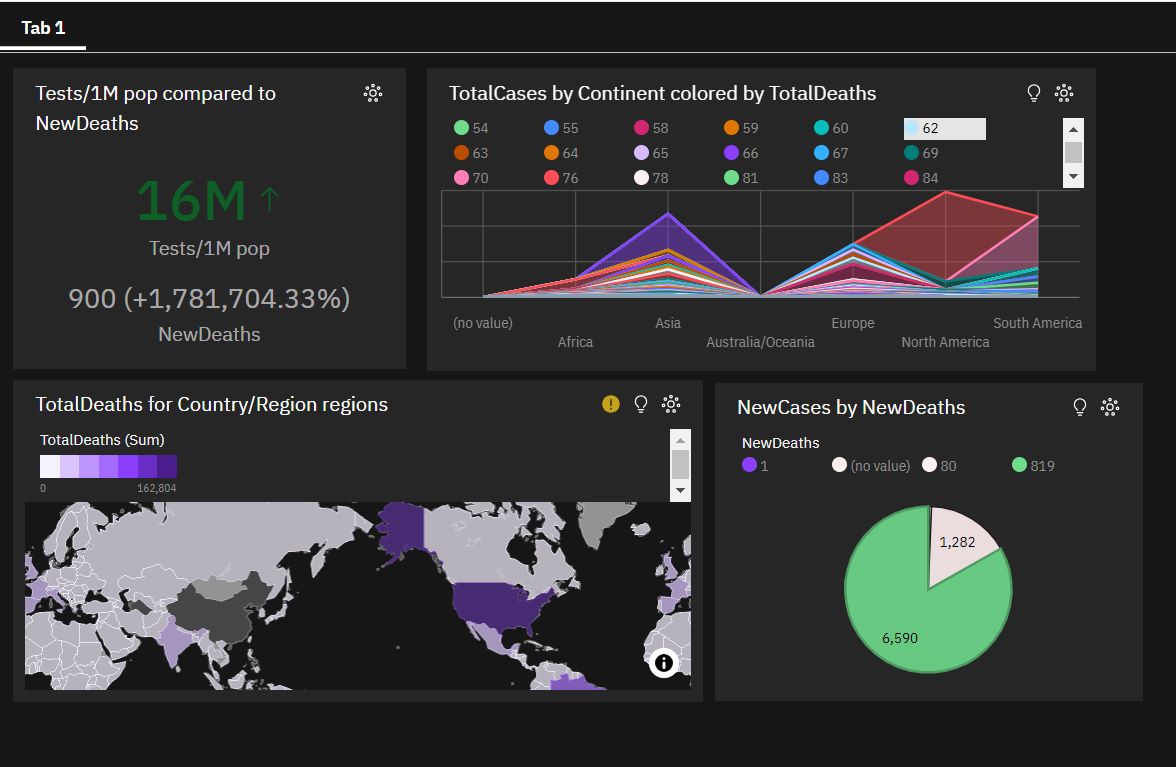The width and height of the screenshot is (1176, 767).
Task: Click the green 6,590 pie slice
Action: pyautogui.click(x=910, y=620)
